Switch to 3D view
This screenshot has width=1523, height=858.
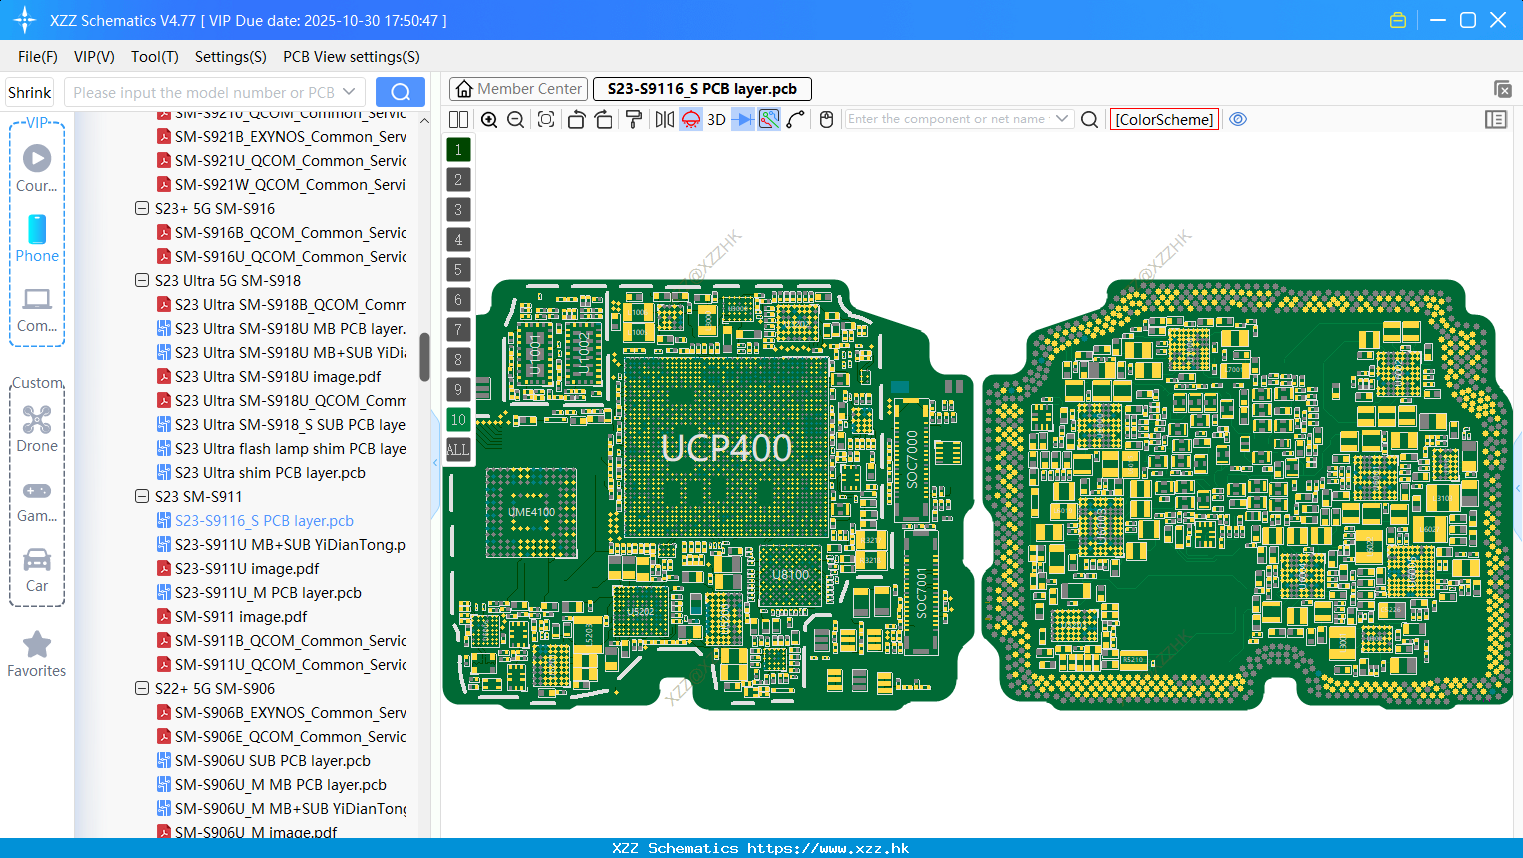716,119
